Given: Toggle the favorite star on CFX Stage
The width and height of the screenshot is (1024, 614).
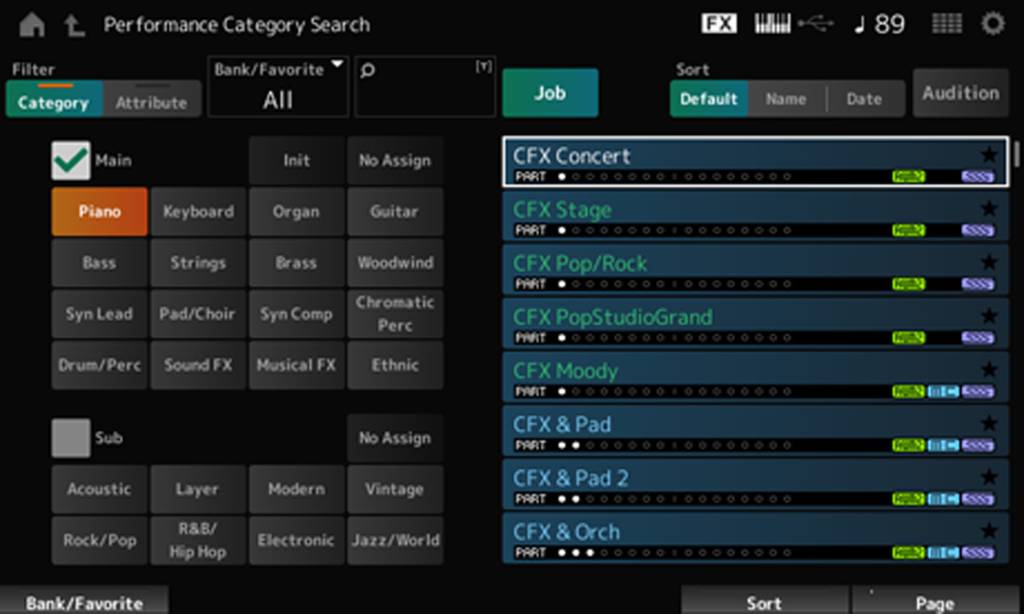Looking at the screenshot, I should click(988, 210).
